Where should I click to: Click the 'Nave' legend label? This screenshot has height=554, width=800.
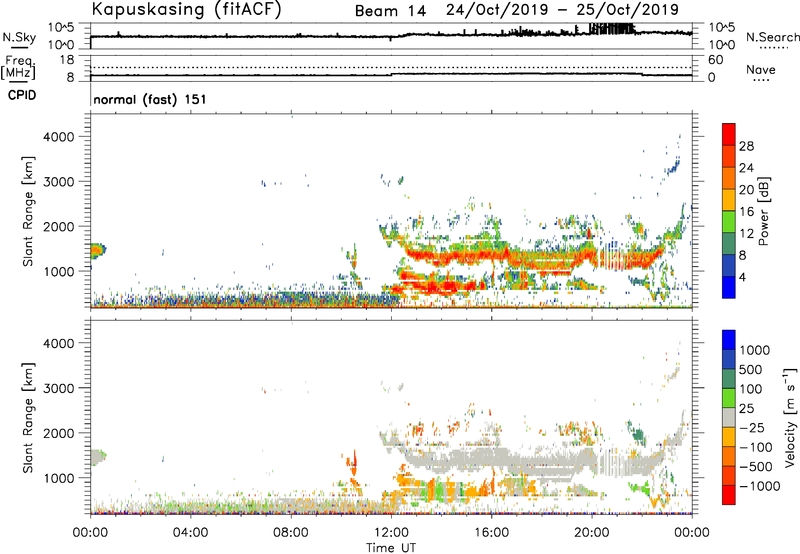coord(760,70)
